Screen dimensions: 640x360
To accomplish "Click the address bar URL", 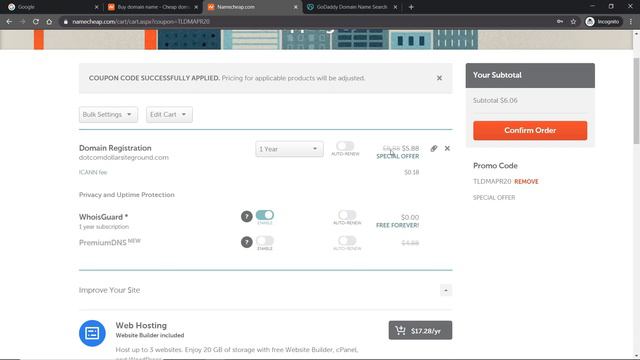I will coord(141,22).
